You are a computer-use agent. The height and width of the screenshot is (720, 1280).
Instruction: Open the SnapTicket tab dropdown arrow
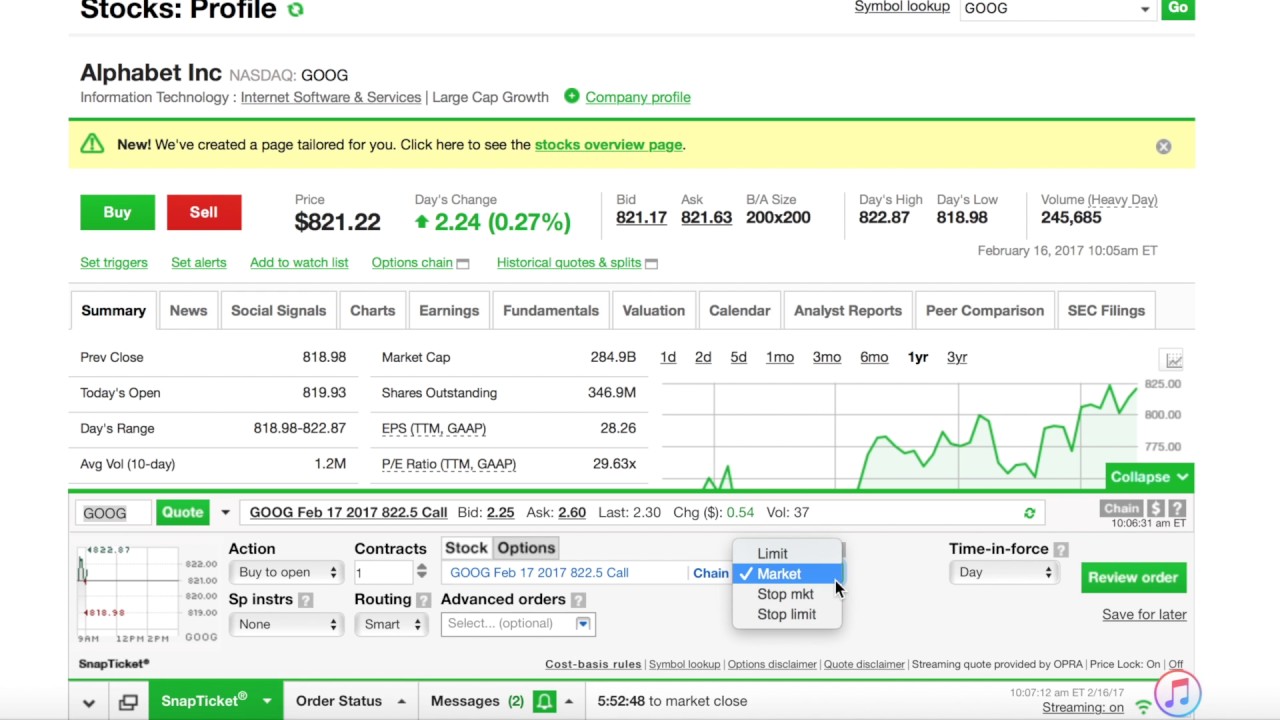267,702
